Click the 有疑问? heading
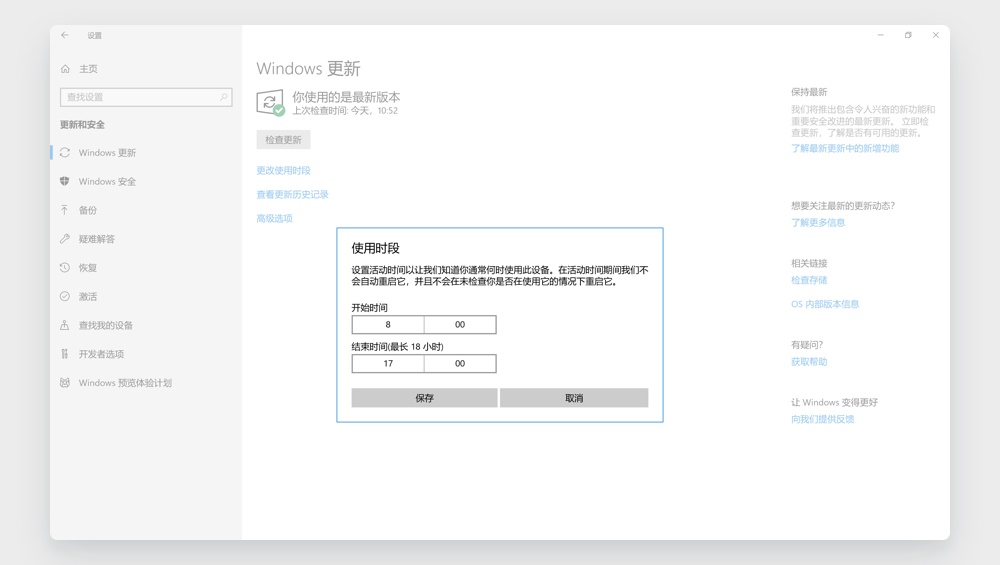 pyautogui.click(x=807, y=345)
